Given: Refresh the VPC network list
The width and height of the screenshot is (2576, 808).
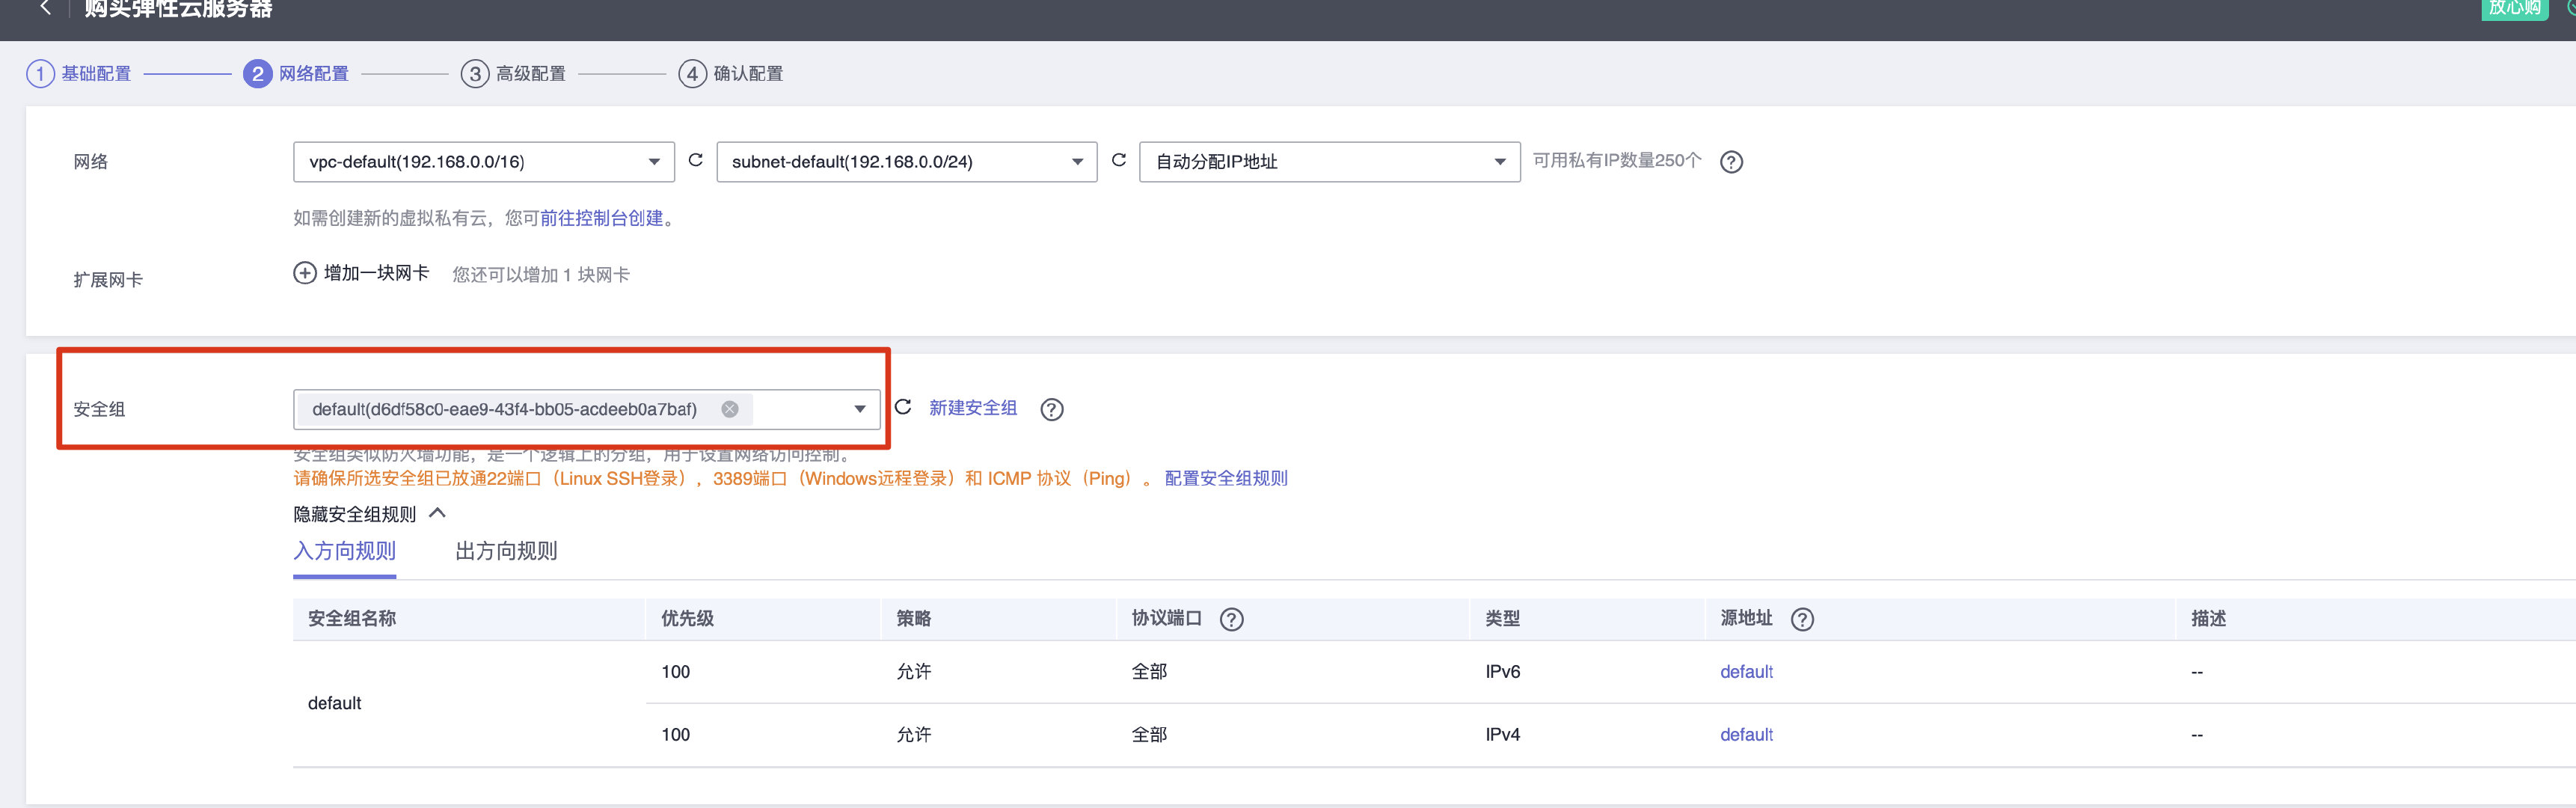Looking at the screenshot, I should 696,160.
